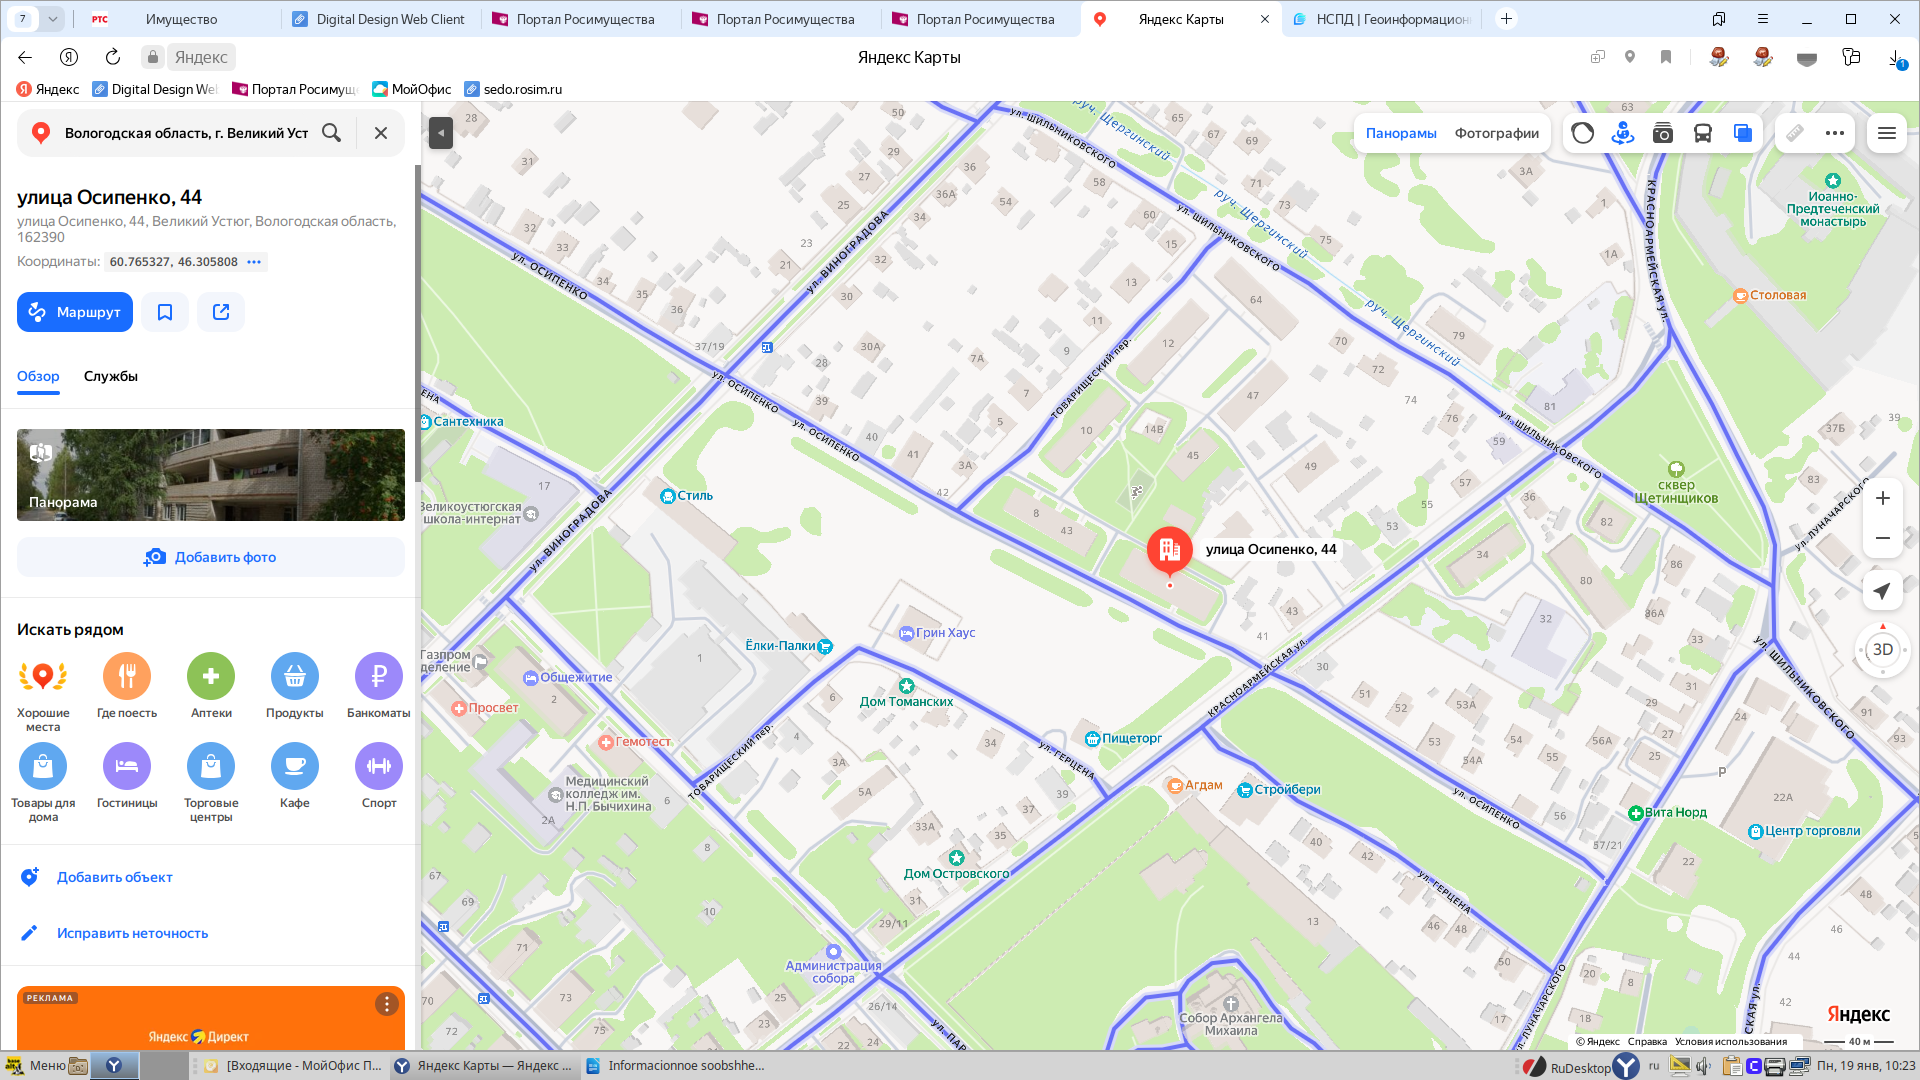Expand coordinates options three dots
The width and height of the screenshot is (1920, 1080).
coord(254,262)
